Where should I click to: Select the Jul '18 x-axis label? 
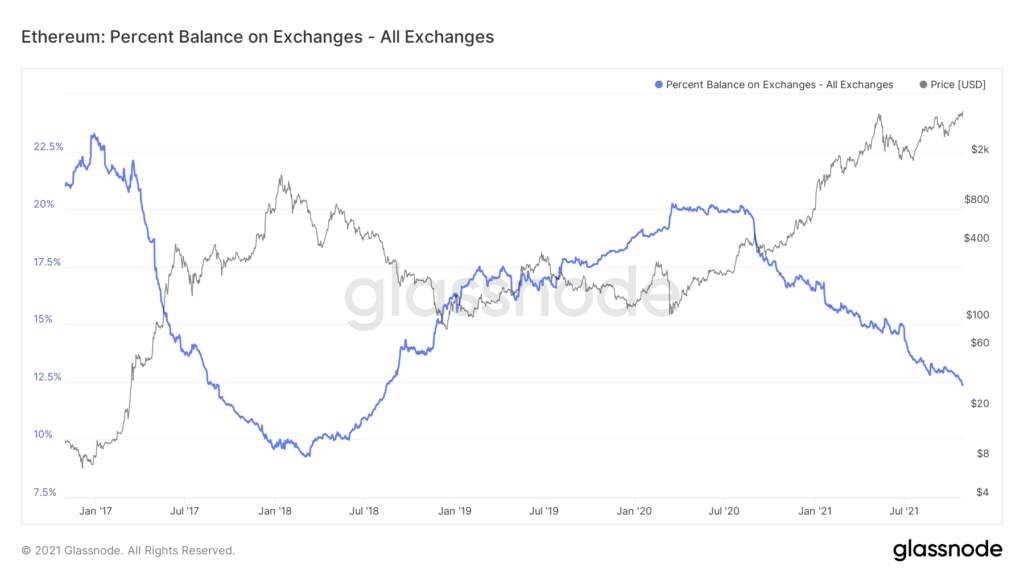364,511
